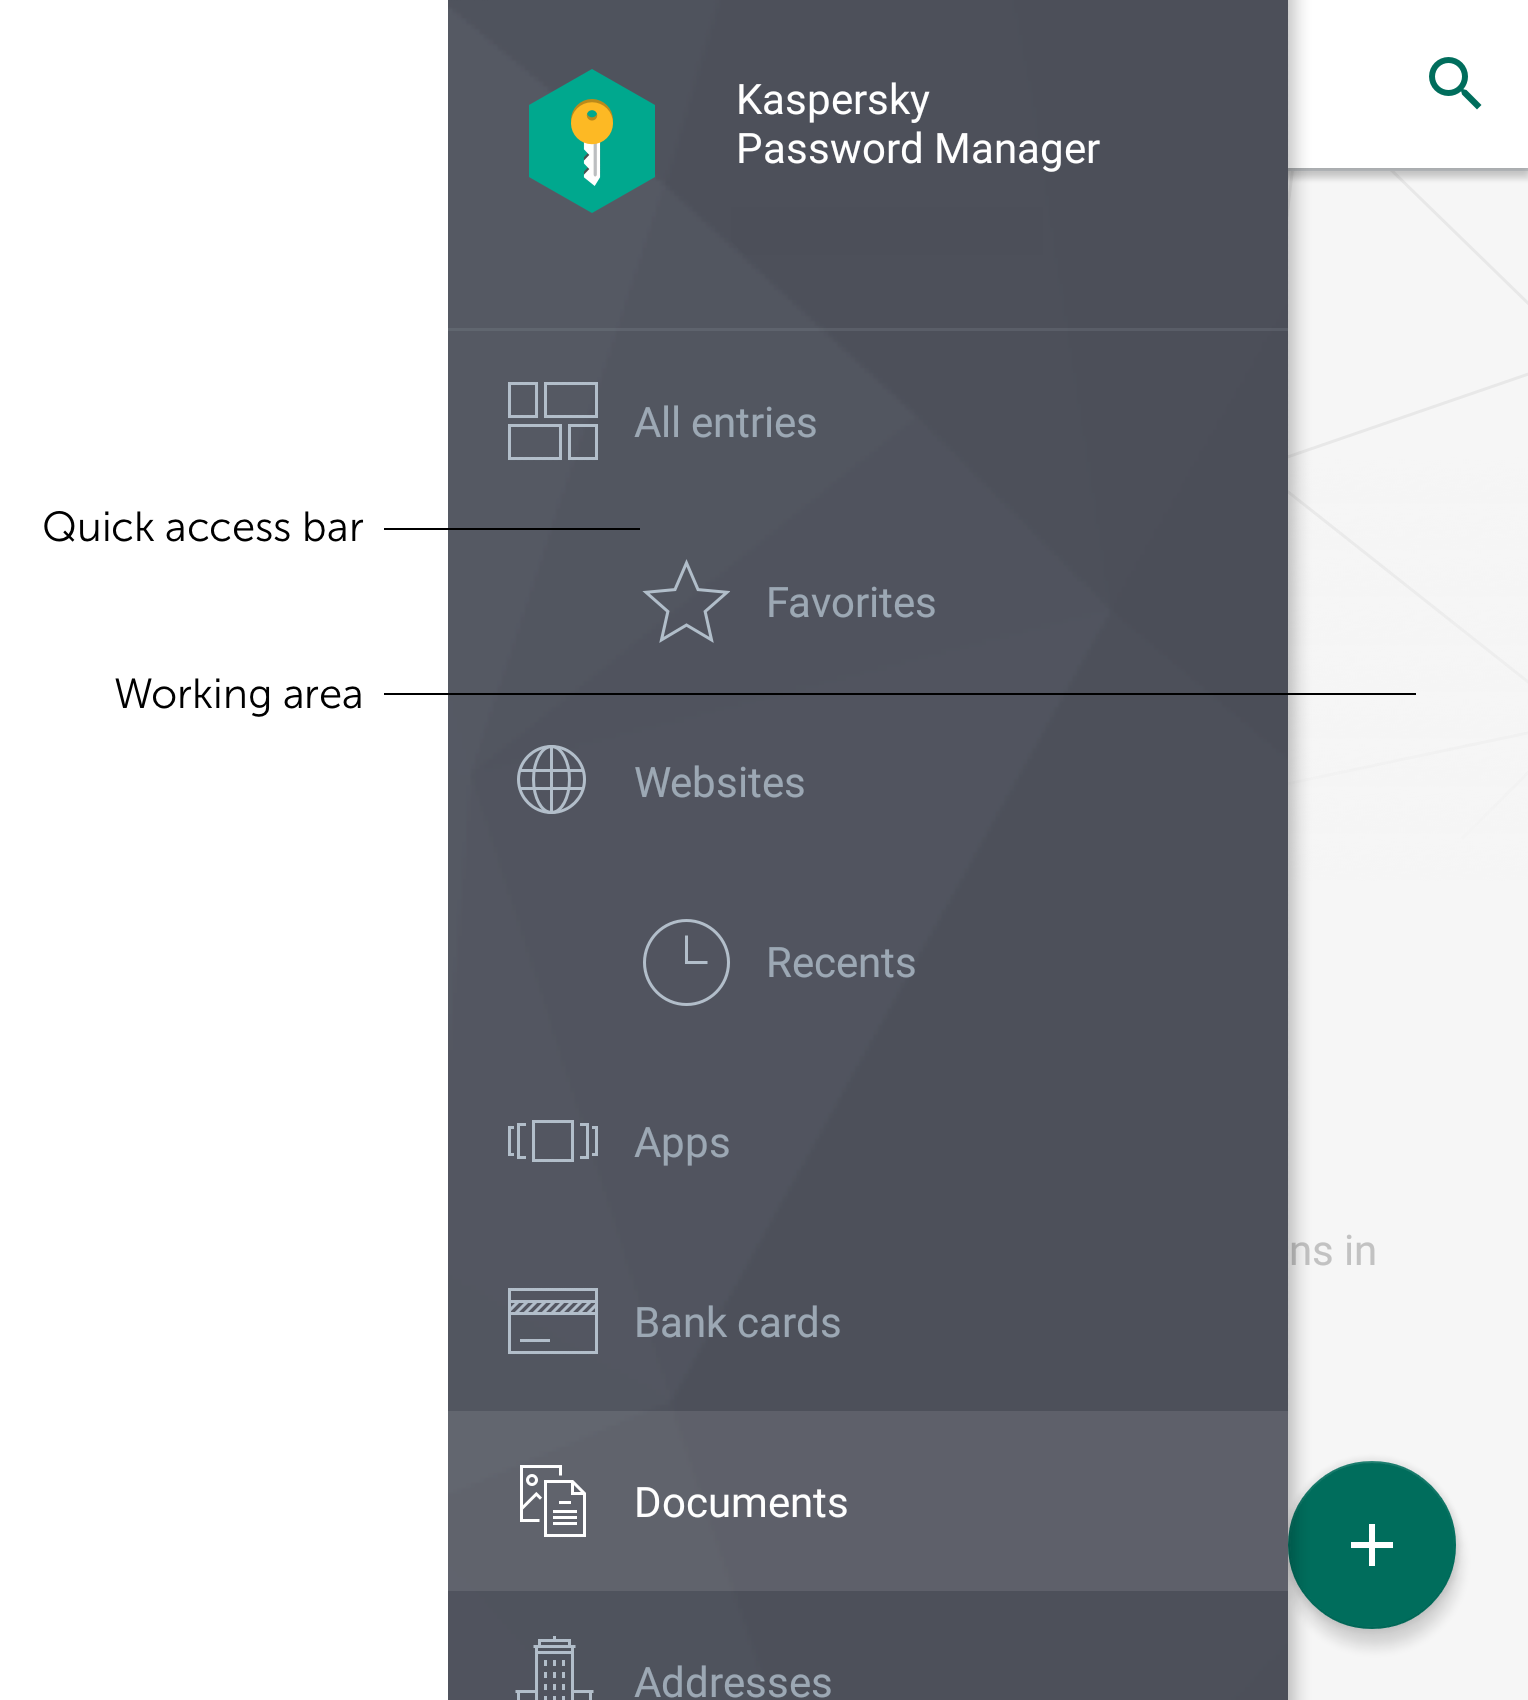
Task: Go to the Apps category
Action: (868, 1142)
